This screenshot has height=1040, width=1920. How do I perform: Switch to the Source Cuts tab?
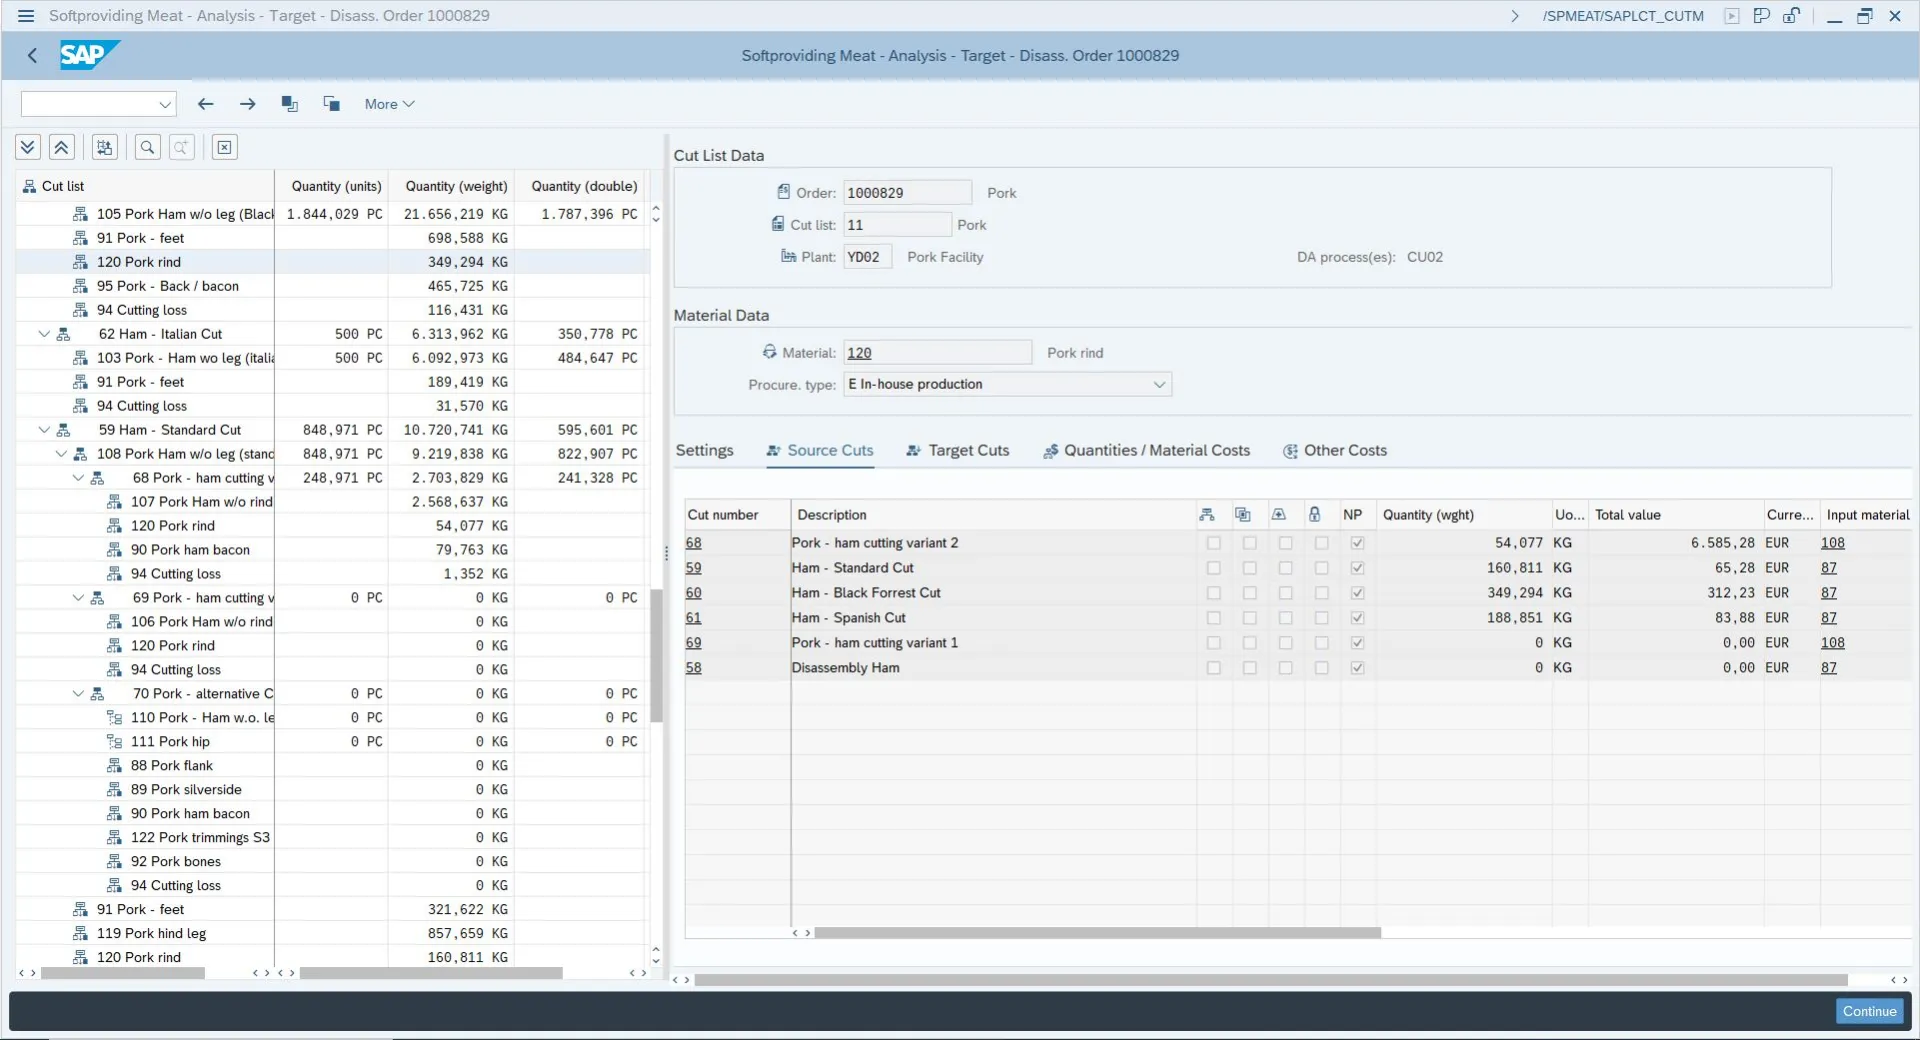[820, 451]
